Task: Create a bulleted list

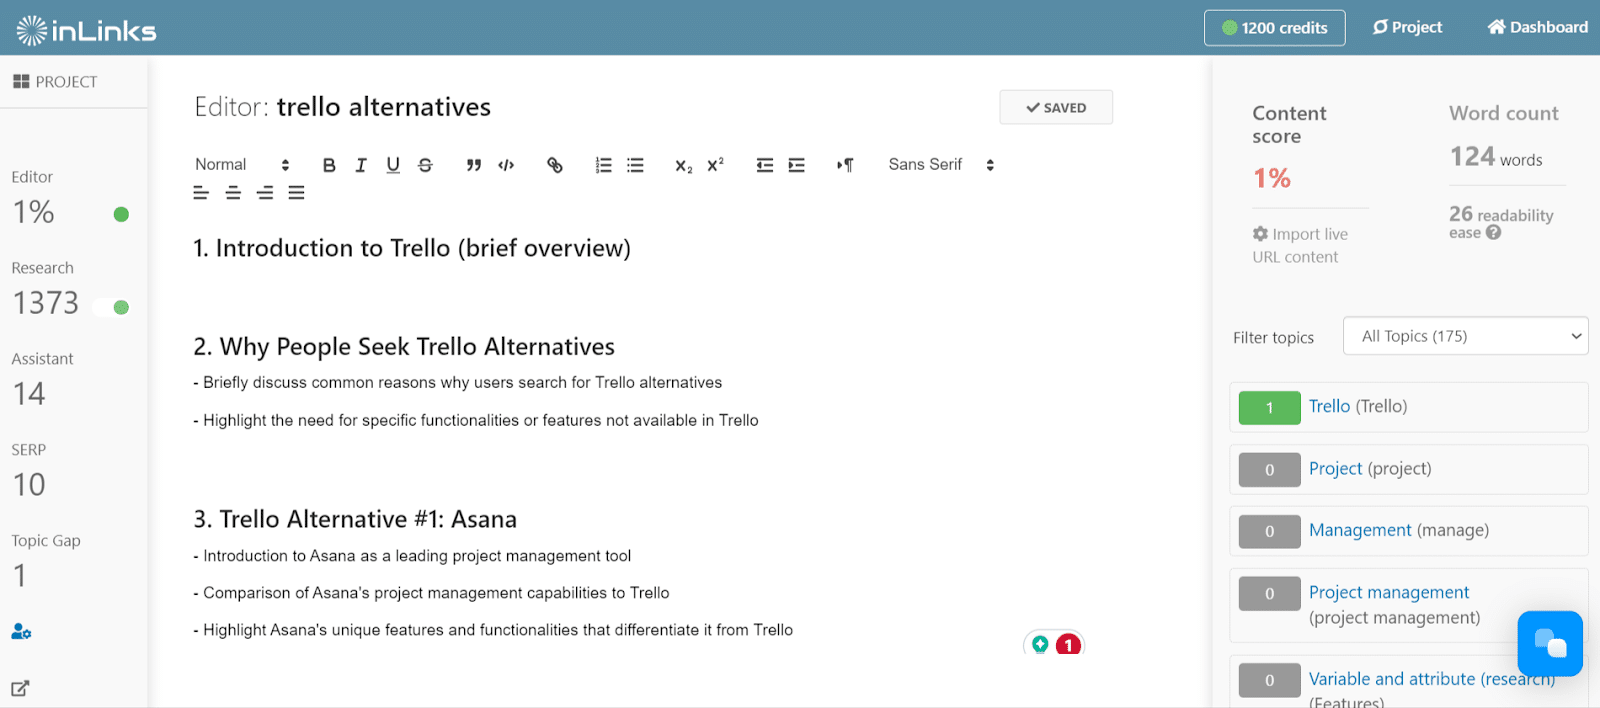Action: (635, 165)
